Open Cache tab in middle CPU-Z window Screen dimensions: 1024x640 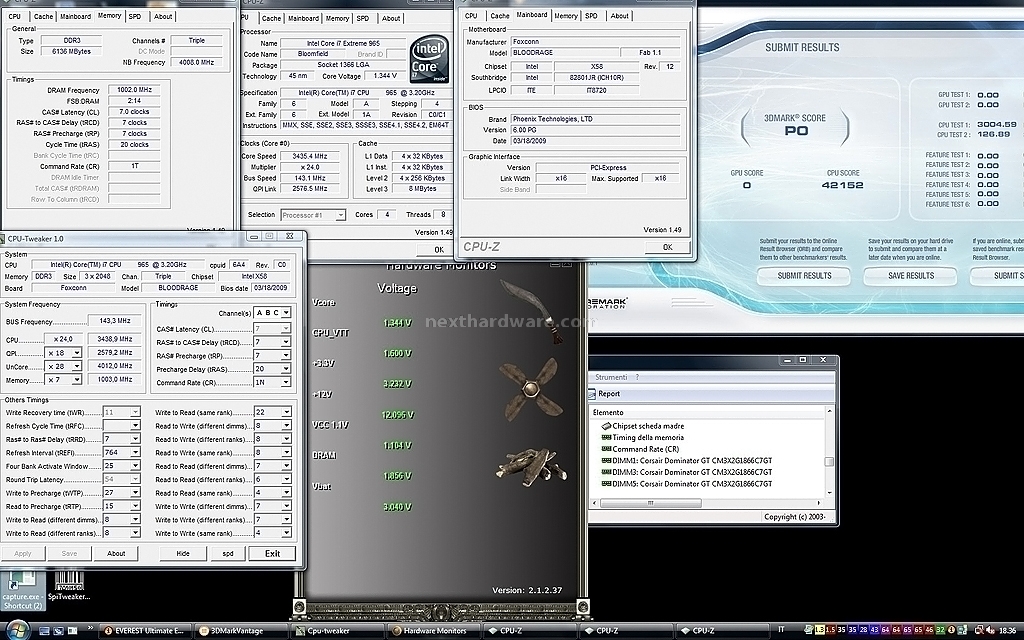tap(271, 18)
